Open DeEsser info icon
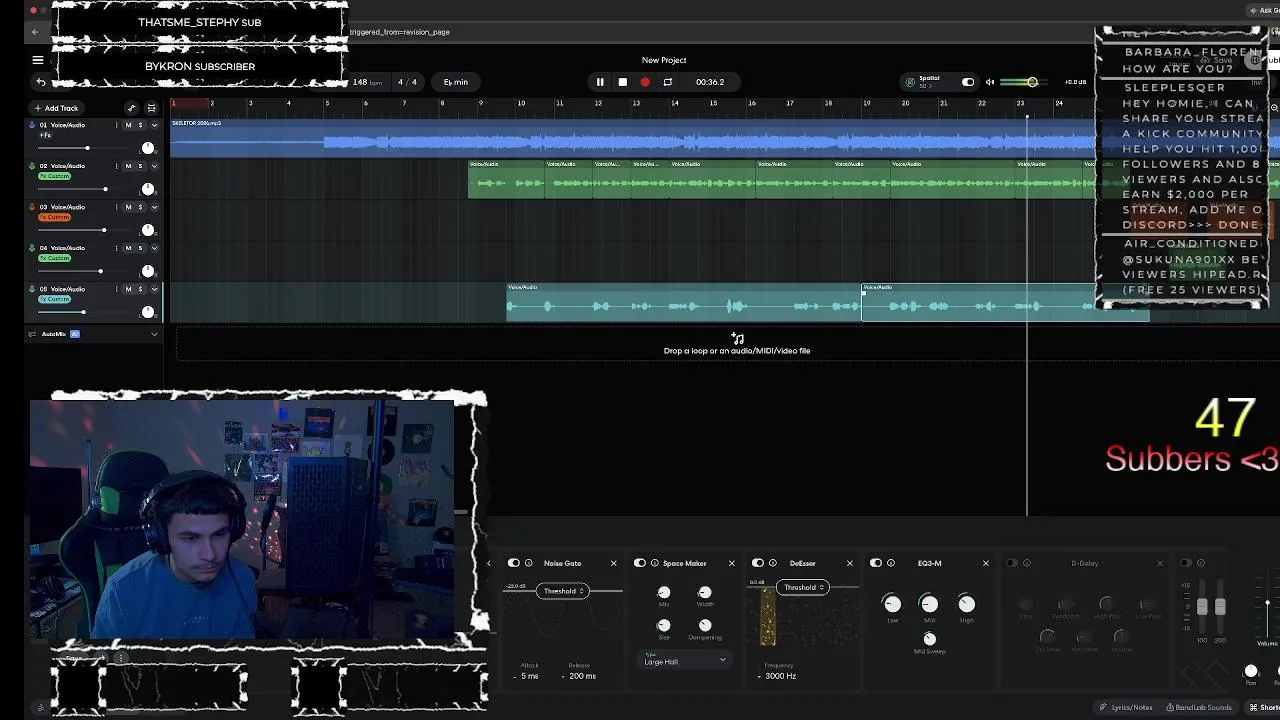 click(773, 563)
